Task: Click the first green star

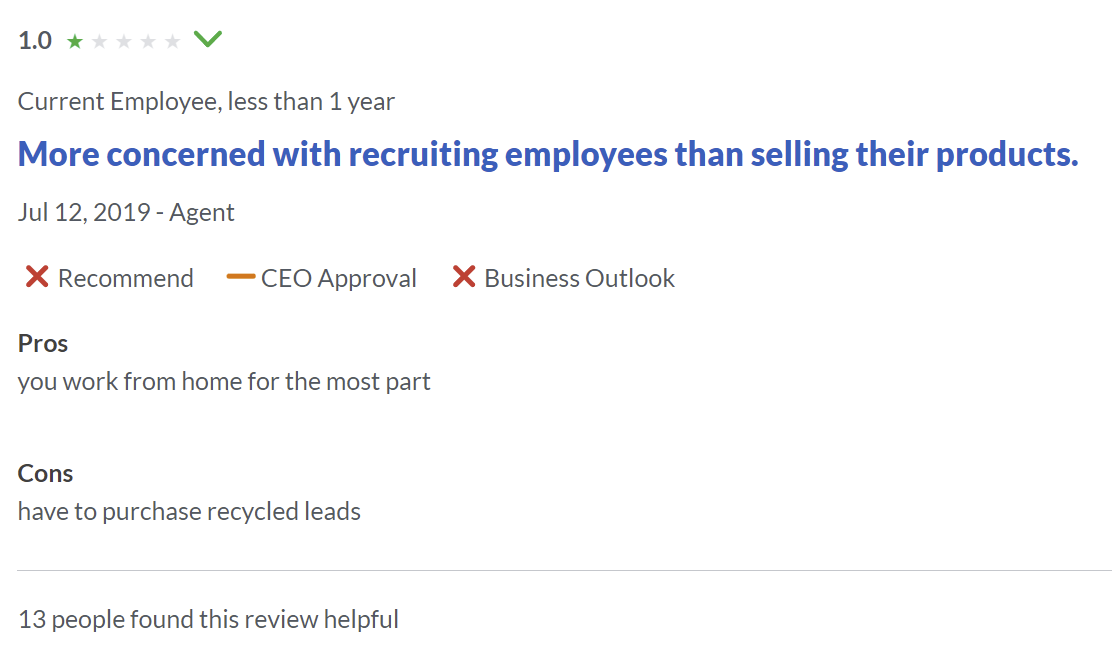Action: coord(75,42)
